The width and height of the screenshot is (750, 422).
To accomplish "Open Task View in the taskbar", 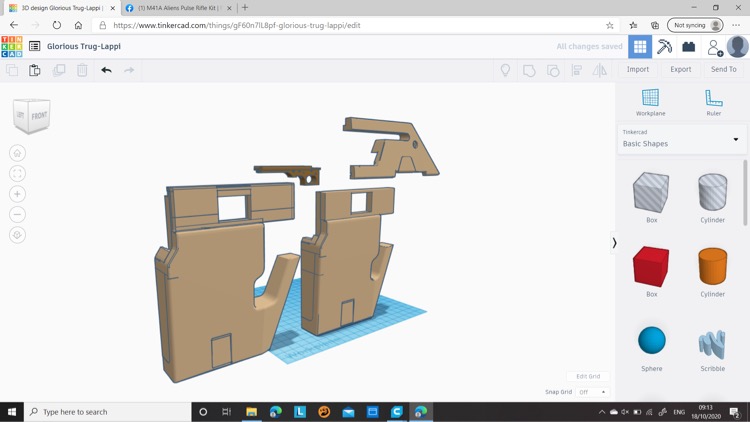I will (x=227, y=412).
